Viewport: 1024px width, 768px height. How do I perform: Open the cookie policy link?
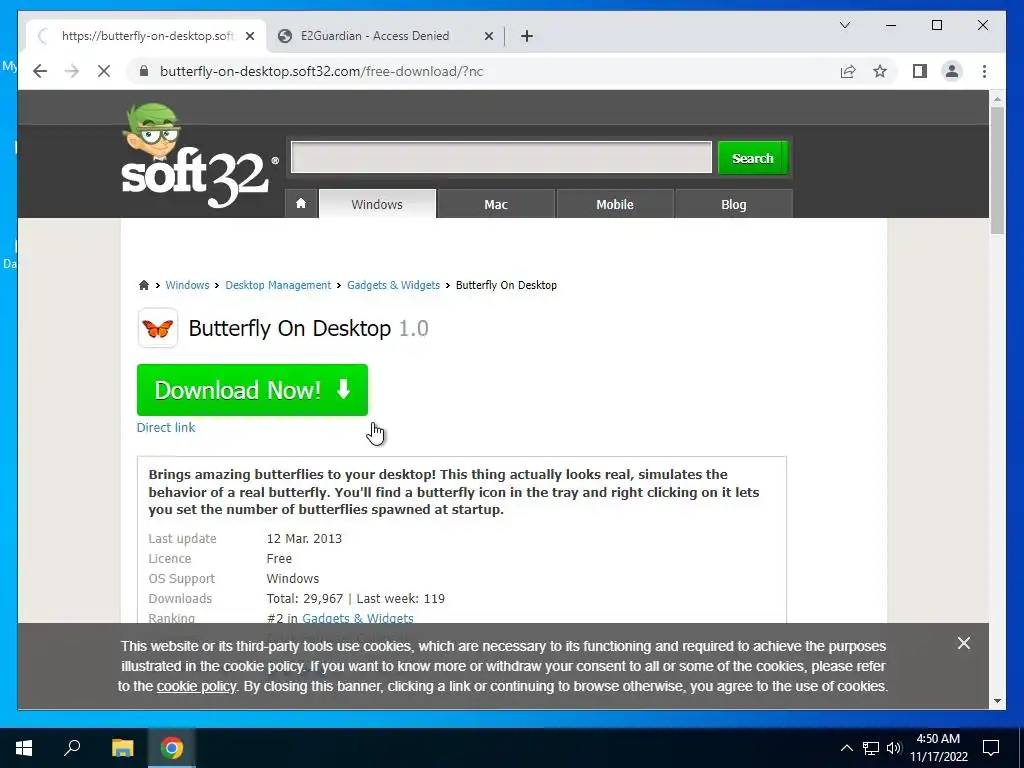[x=197, y=686]
